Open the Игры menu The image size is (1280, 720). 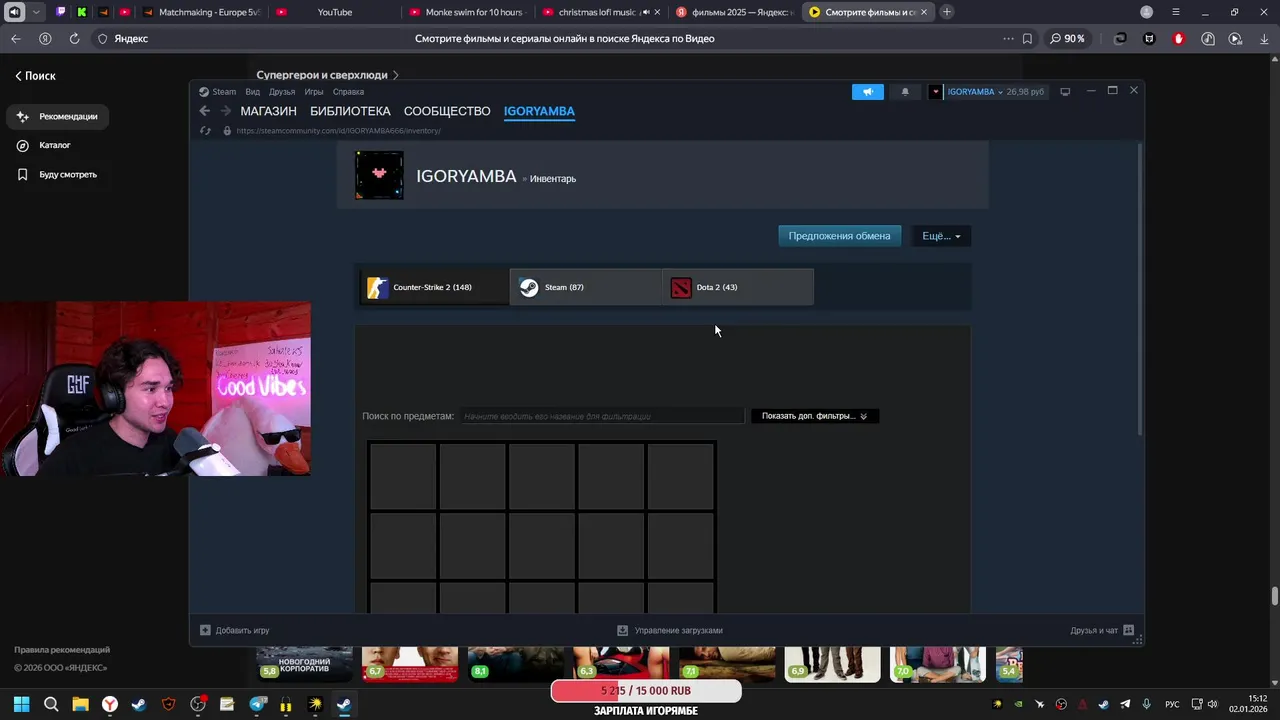click(314, 92)
